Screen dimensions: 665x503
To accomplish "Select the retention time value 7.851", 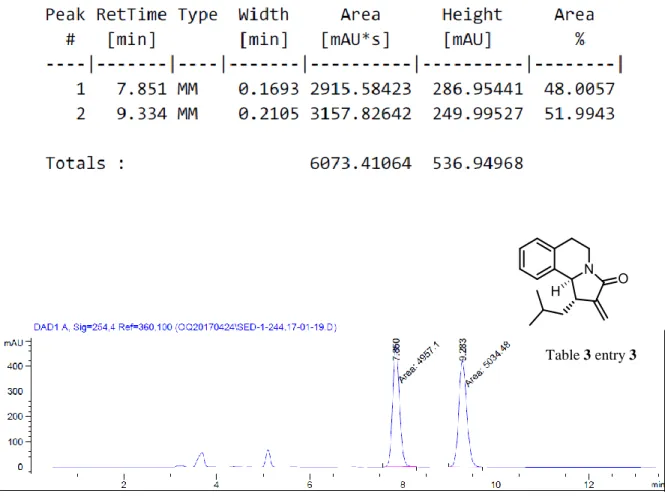I will click(142, 89).
